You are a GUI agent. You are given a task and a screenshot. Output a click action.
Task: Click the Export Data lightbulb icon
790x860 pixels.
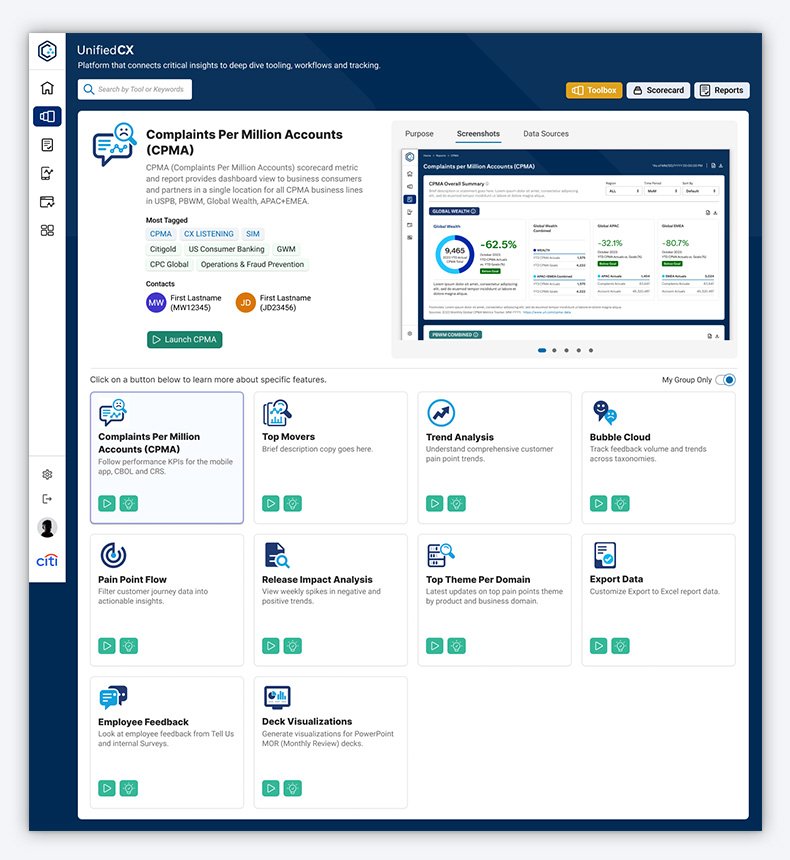pyautogui.click(x=620, y=646)
